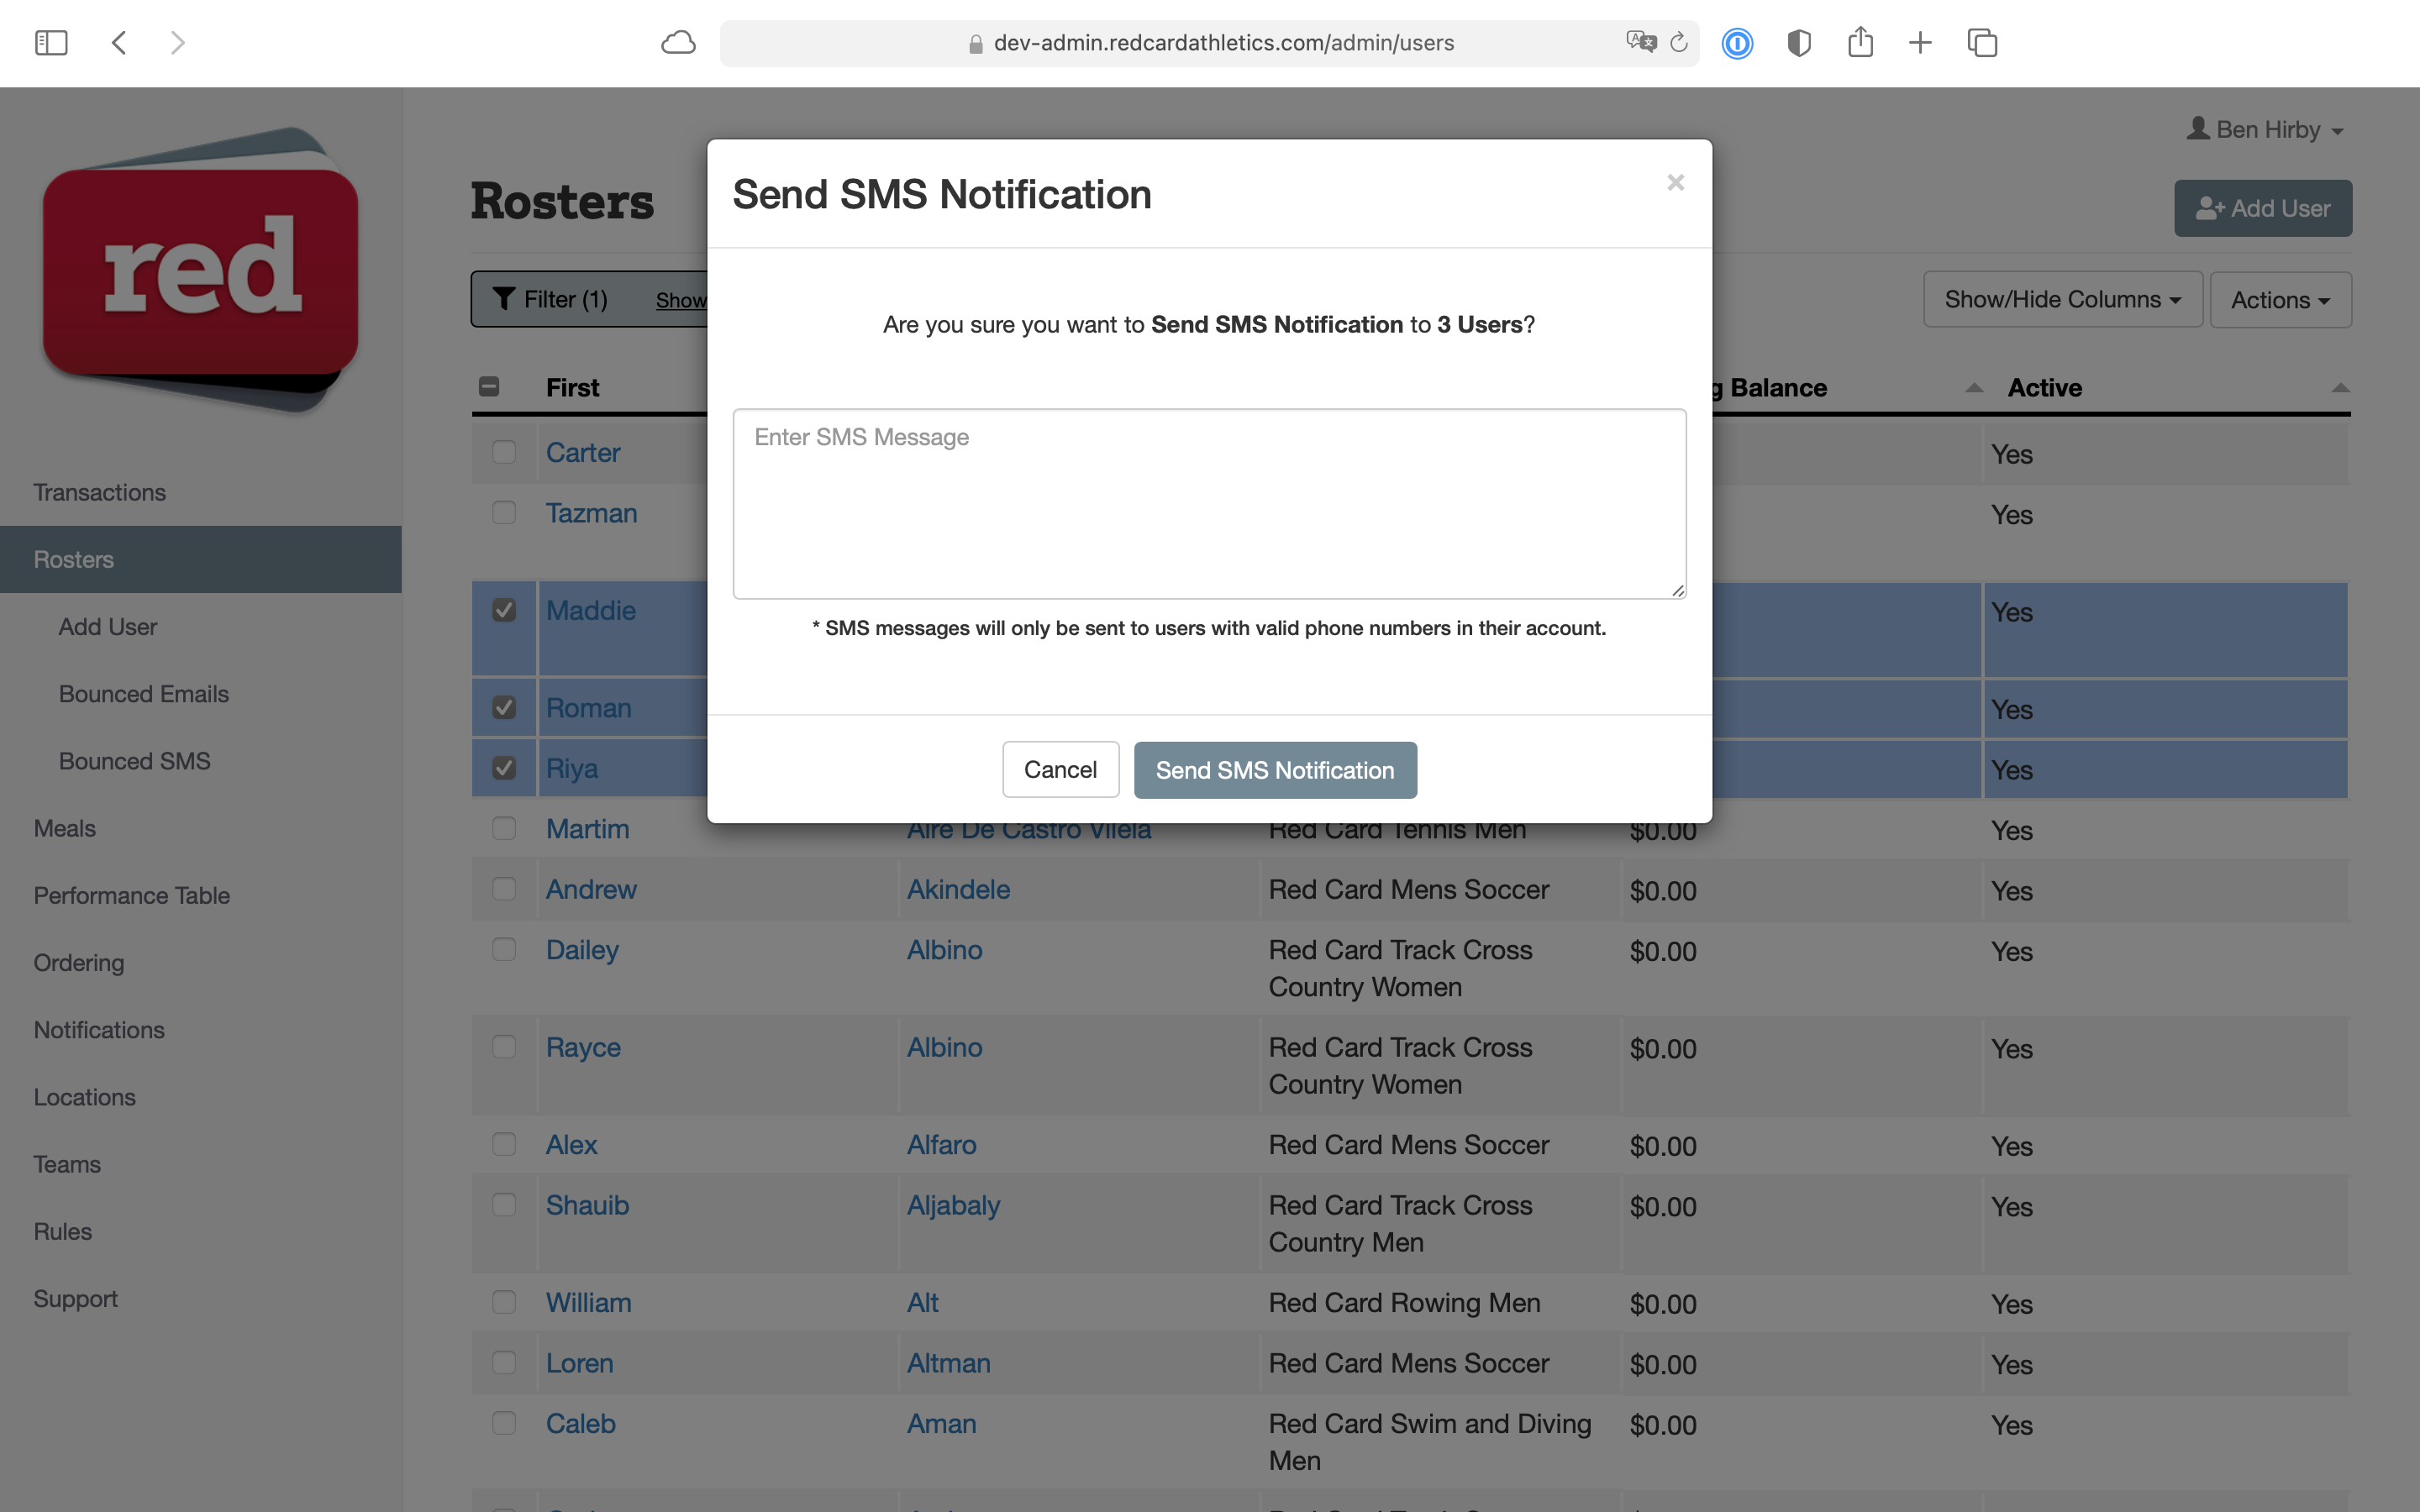Open the Share icon in toolbar
This screenshot has width=2420, height=1512.
1860,42
